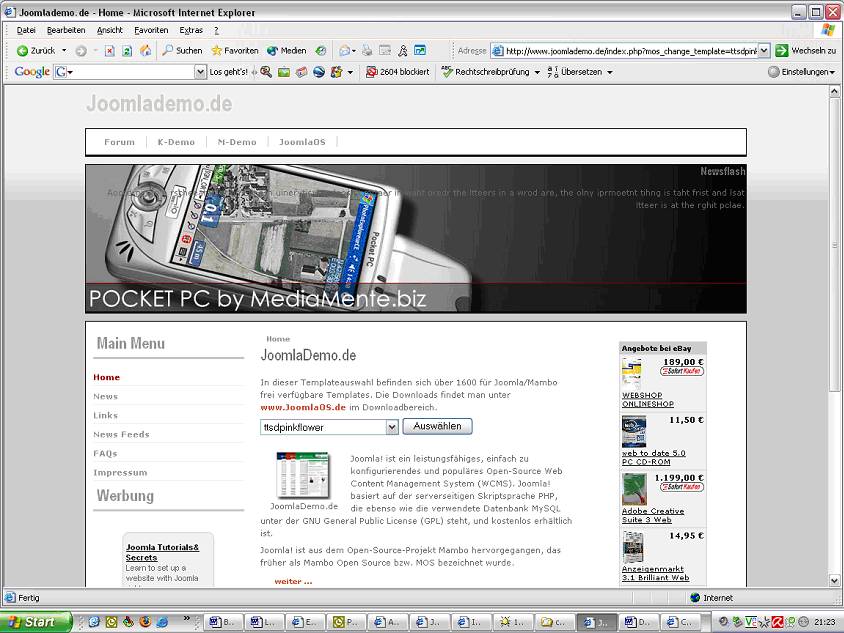
Task: Click the Los geht's! search button
Action: [x=228, y=72]
